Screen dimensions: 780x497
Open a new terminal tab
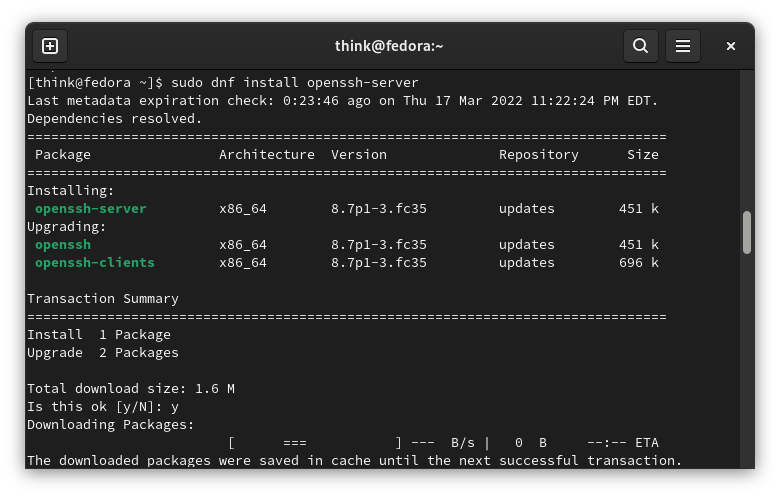(x=50, y=46)
